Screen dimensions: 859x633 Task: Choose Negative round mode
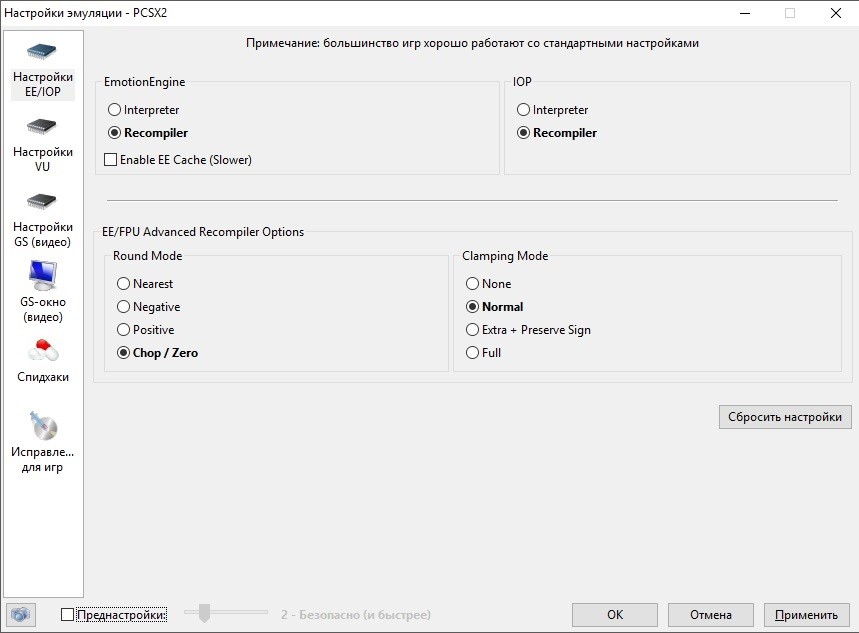pos(124,307)
